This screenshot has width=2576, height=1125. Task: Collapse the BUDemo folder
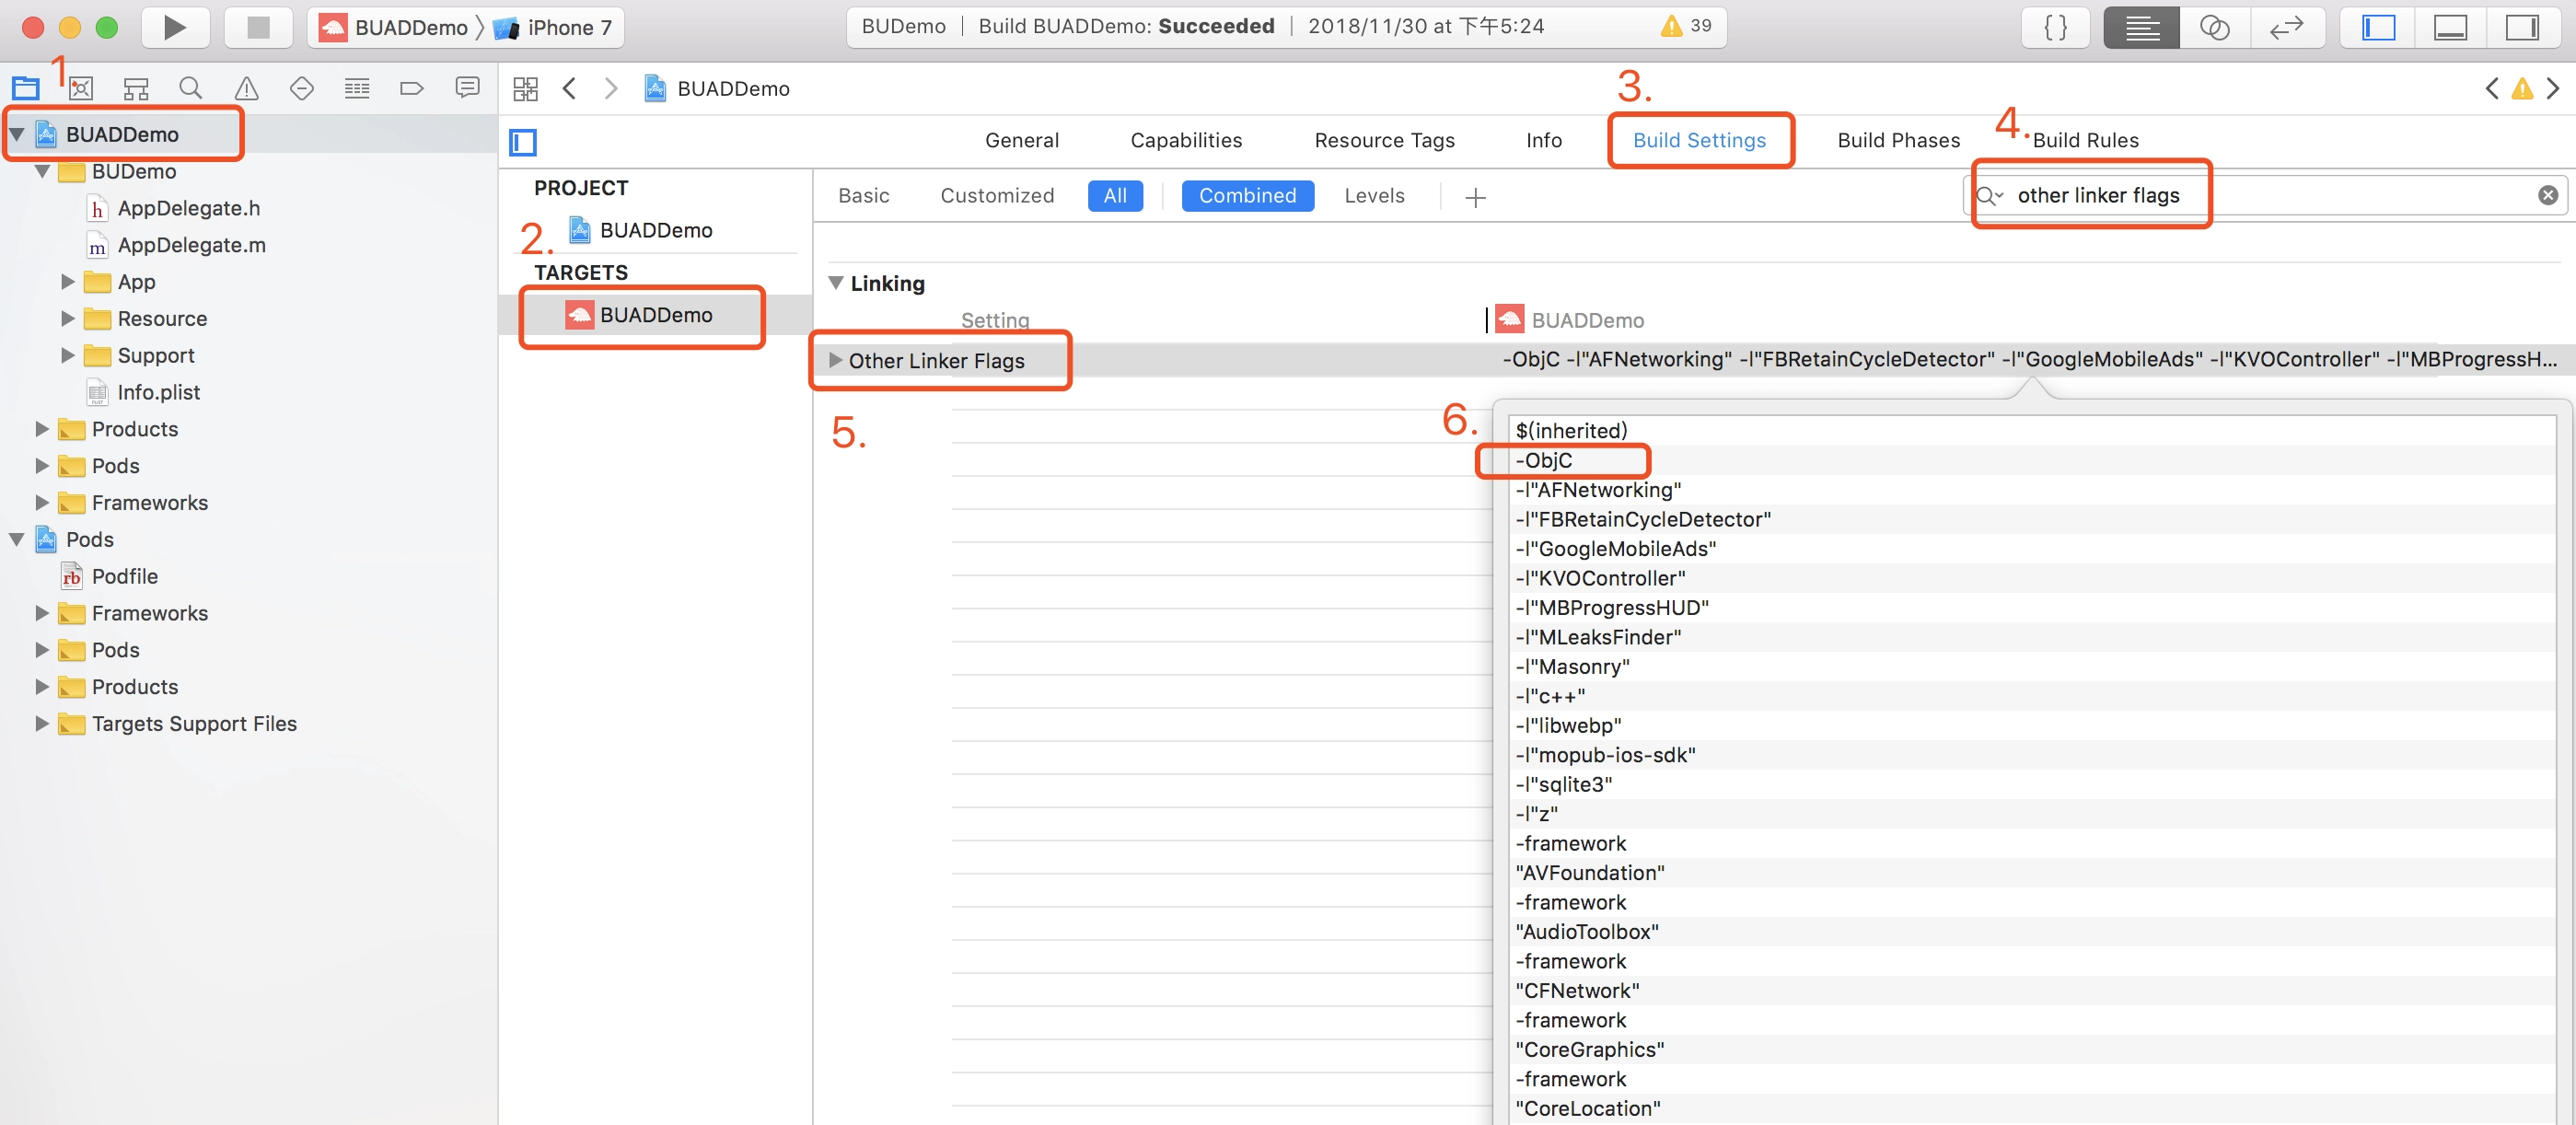42,171
